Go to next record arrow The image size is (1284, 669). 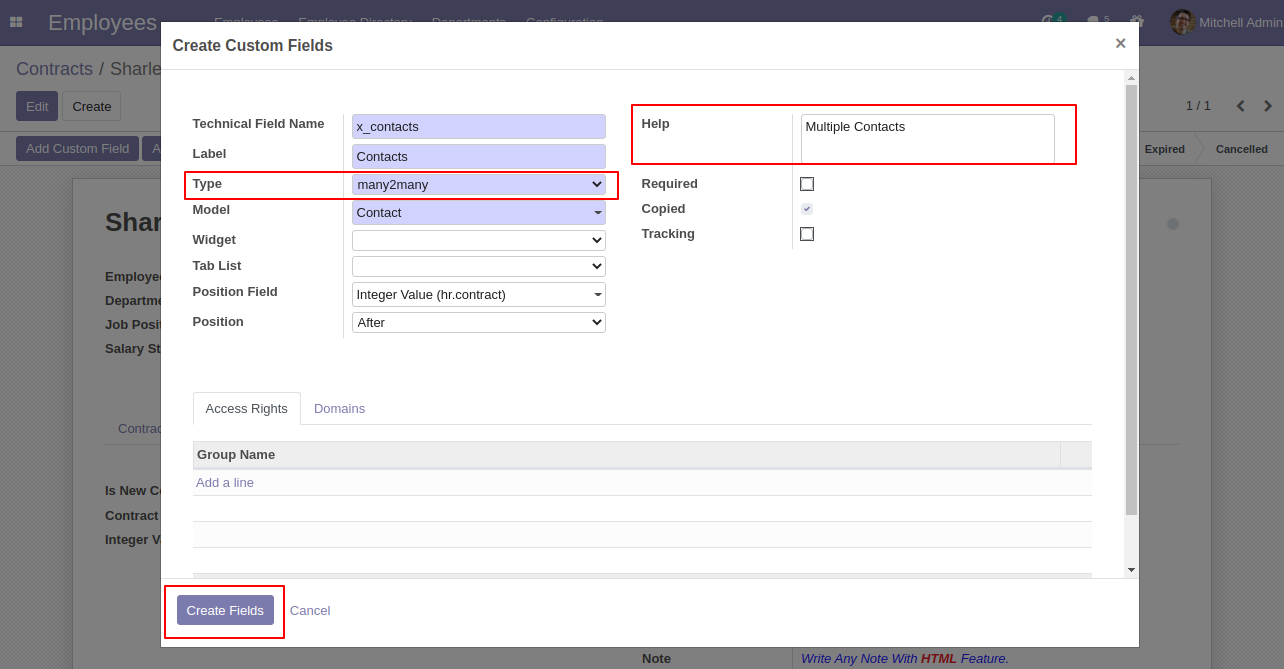click(1268, 106)
